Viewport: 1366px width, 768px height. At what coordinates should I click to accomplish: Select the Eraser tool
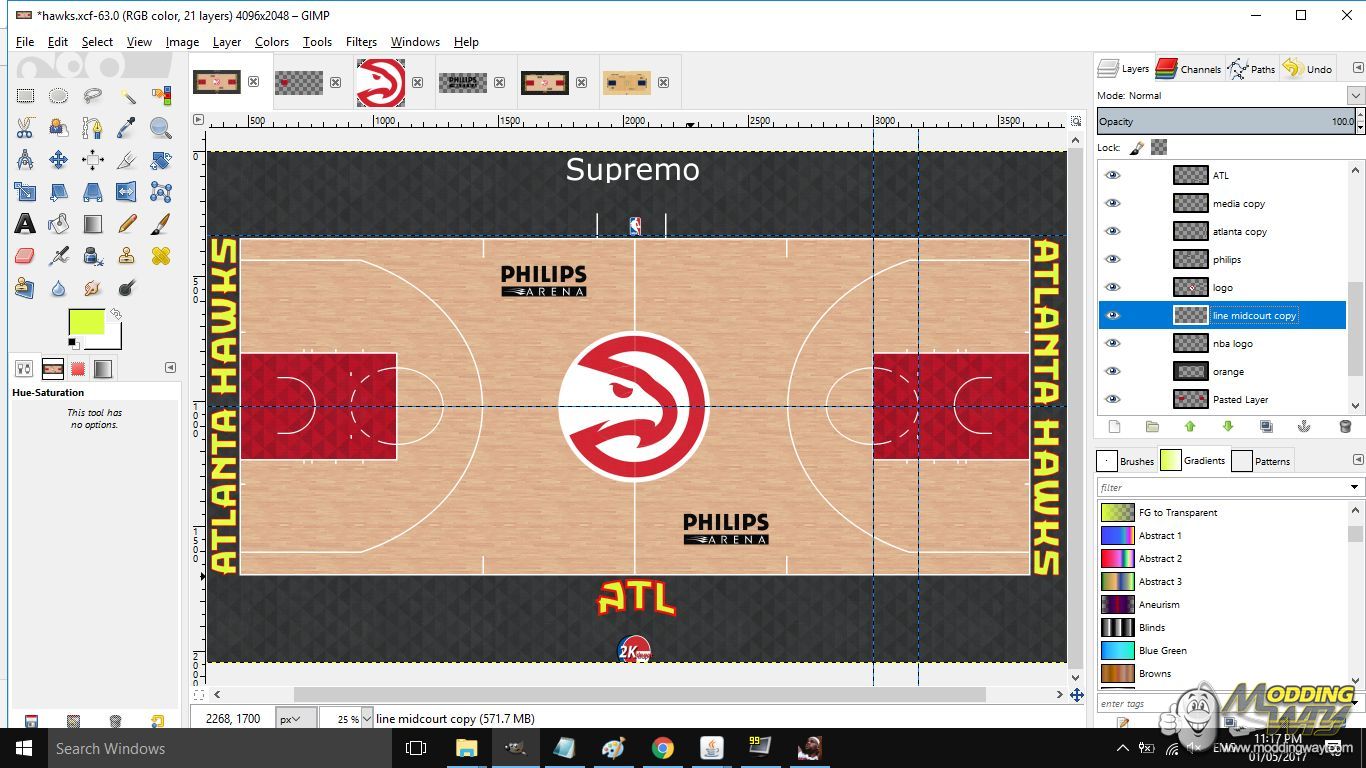[25, 256]
